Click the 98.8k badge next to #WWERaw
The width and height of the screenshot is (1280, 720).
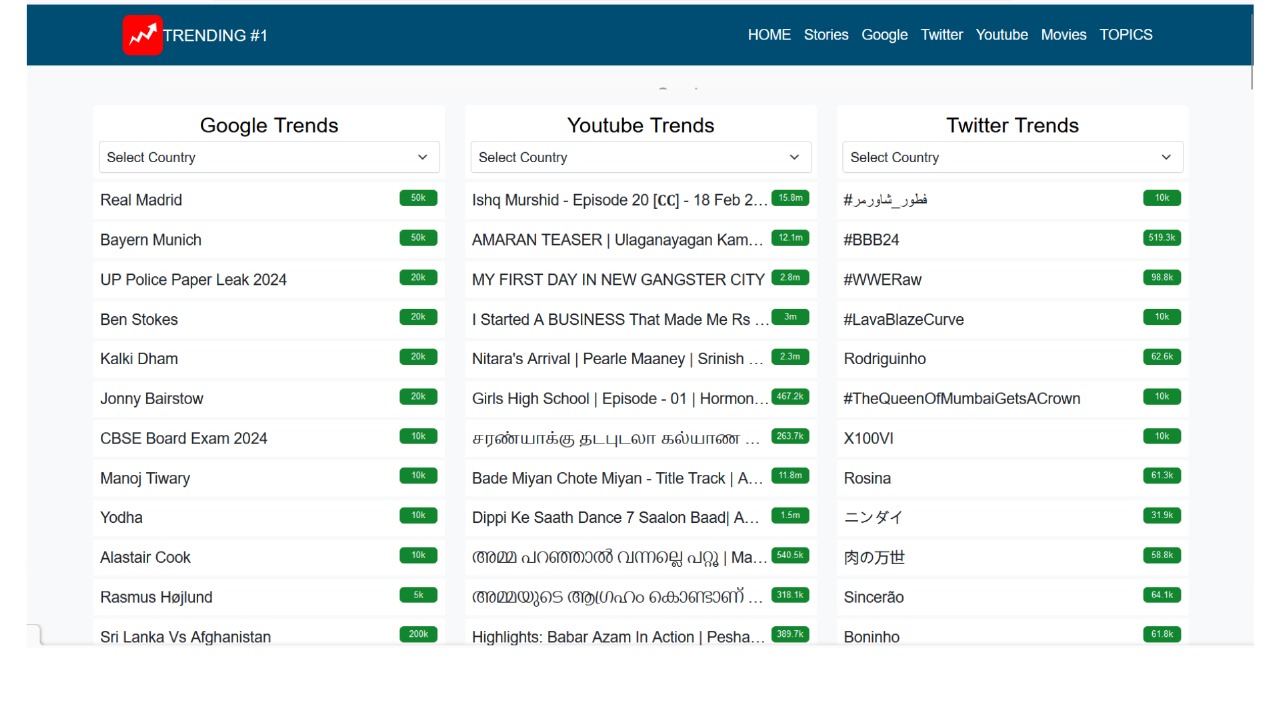tap(1161, 277)
